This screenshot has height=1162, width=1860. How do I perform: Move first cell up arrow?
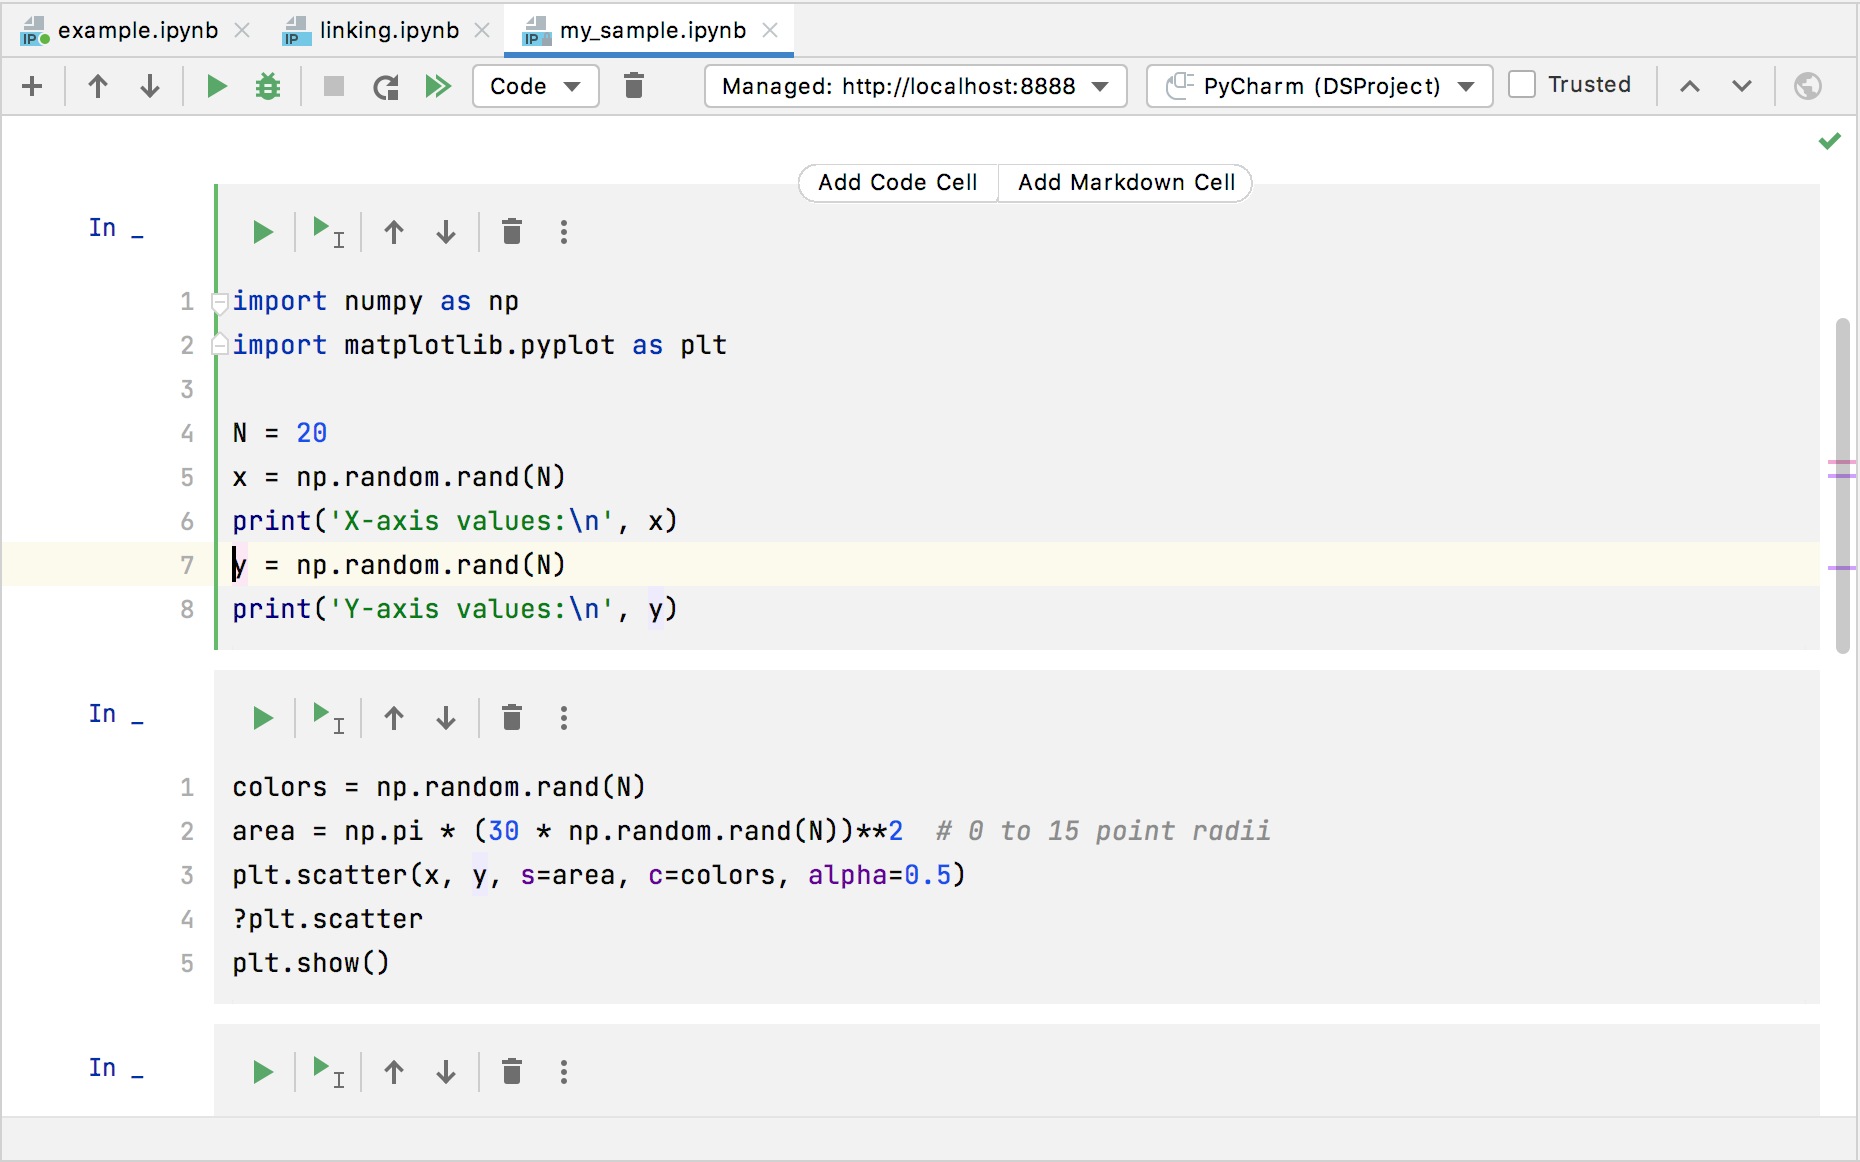pyautogui.click(x=394, y=232)
